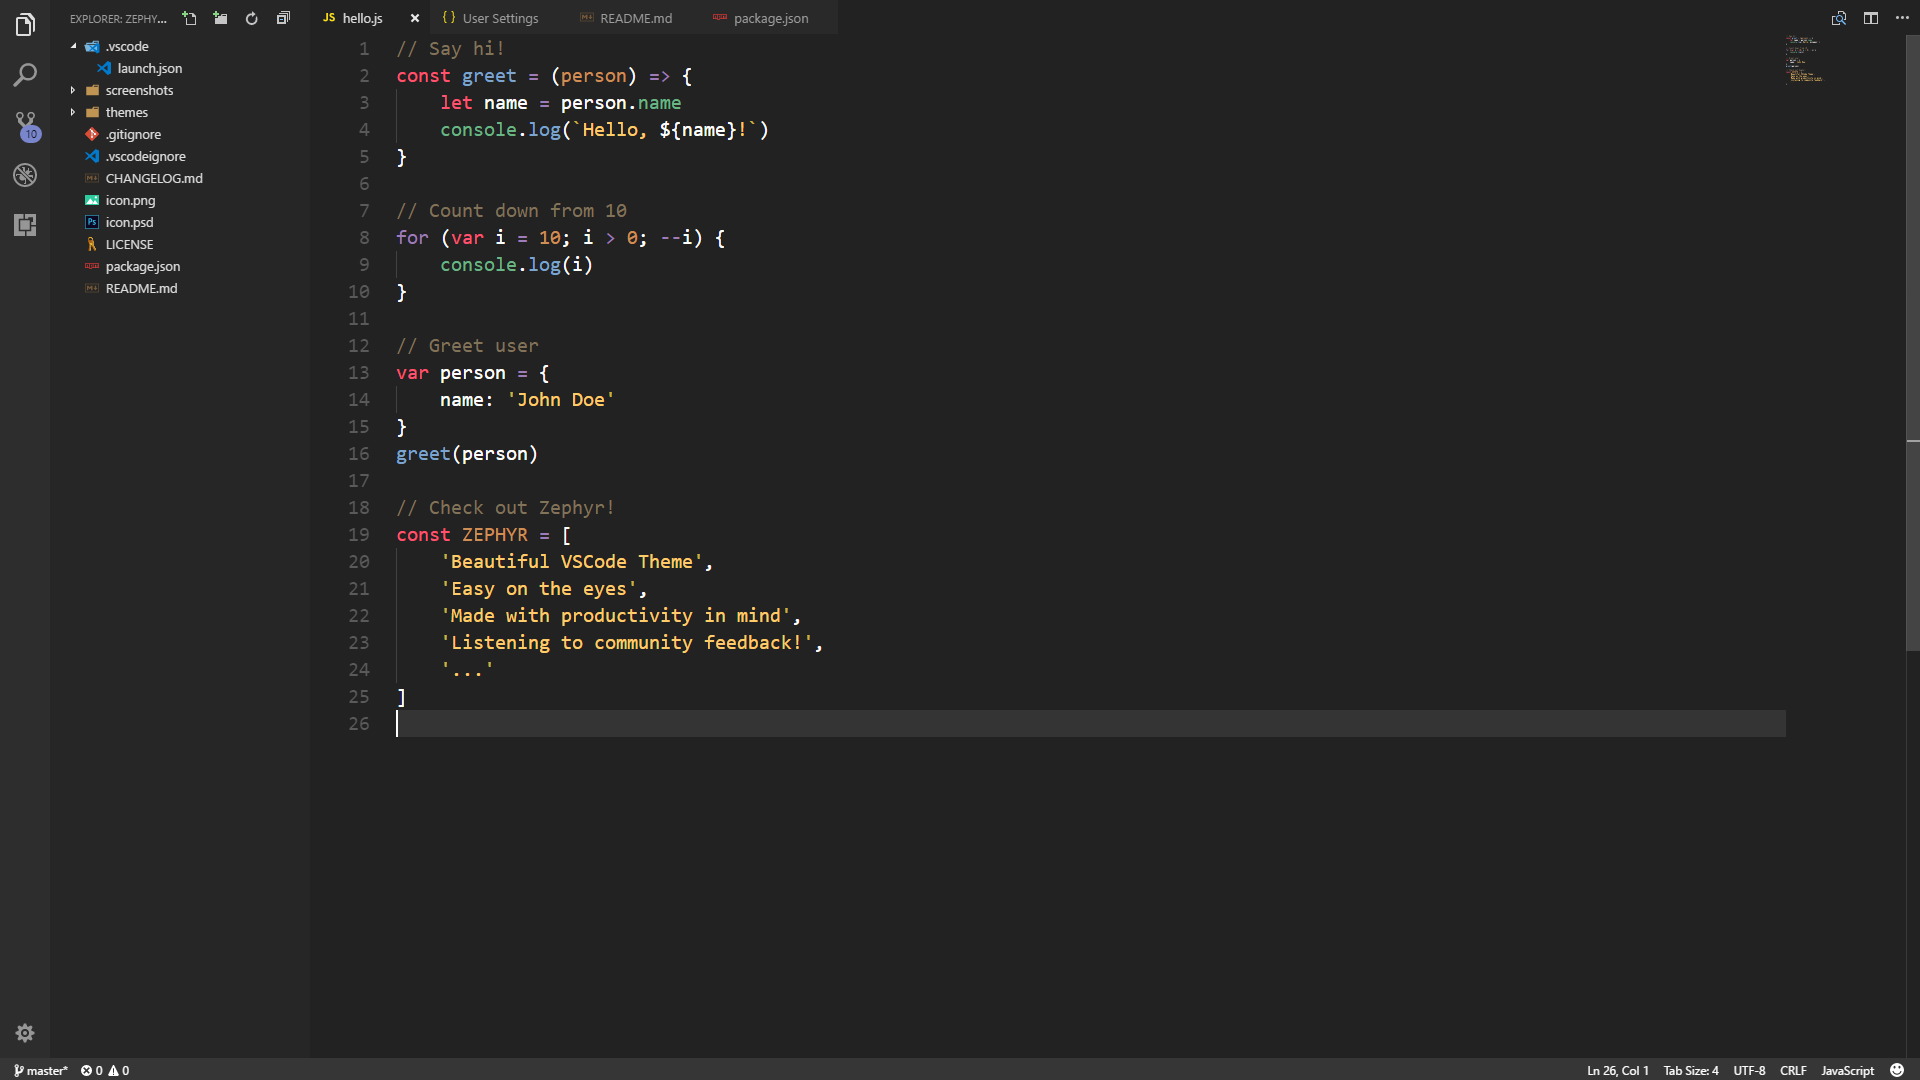1920x1080 pixels.
Task: Open the Manage gear icon
Action: pos(25,1033)
